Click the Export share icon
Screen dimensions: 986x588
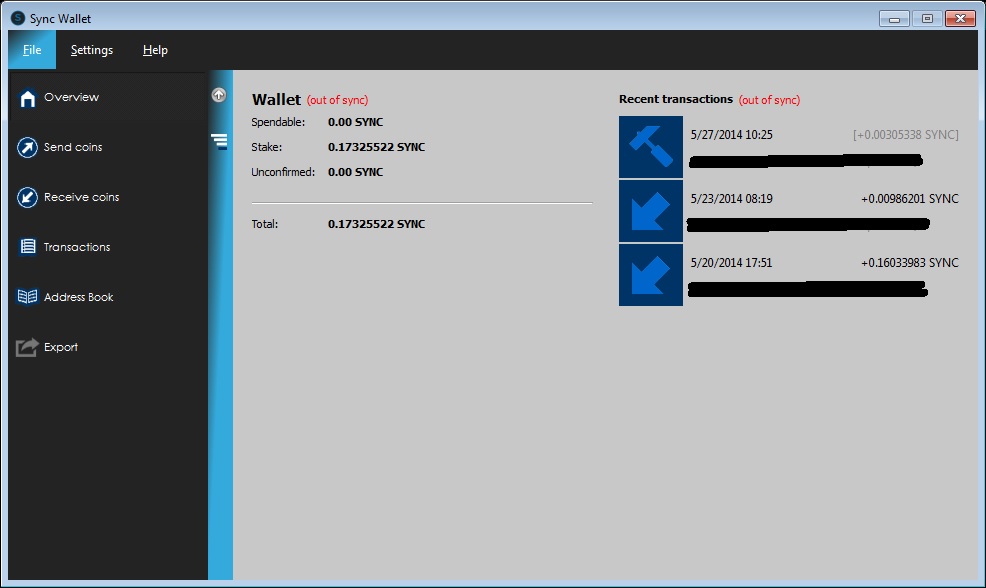pyautogui.click(x=27, y=347)
